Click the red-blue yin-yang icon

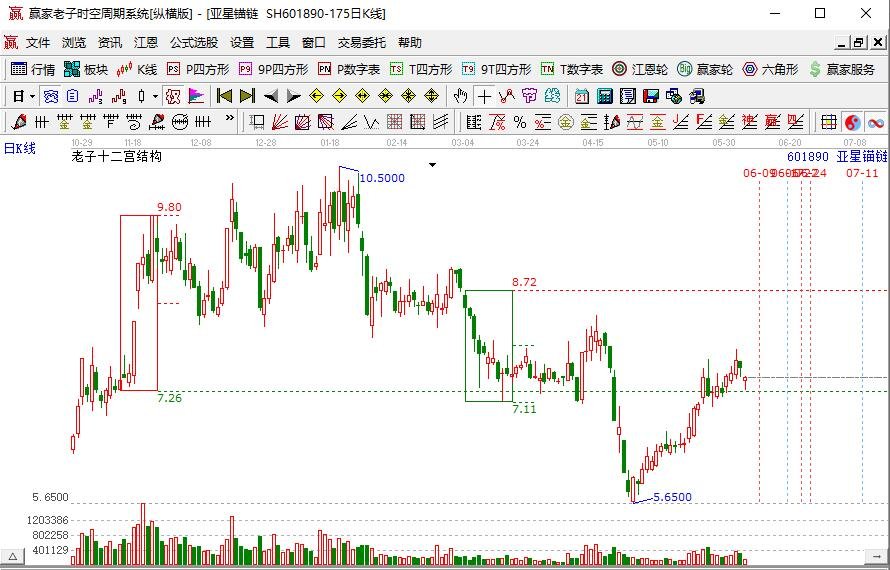pyautogui.click(x=852, y=121)
